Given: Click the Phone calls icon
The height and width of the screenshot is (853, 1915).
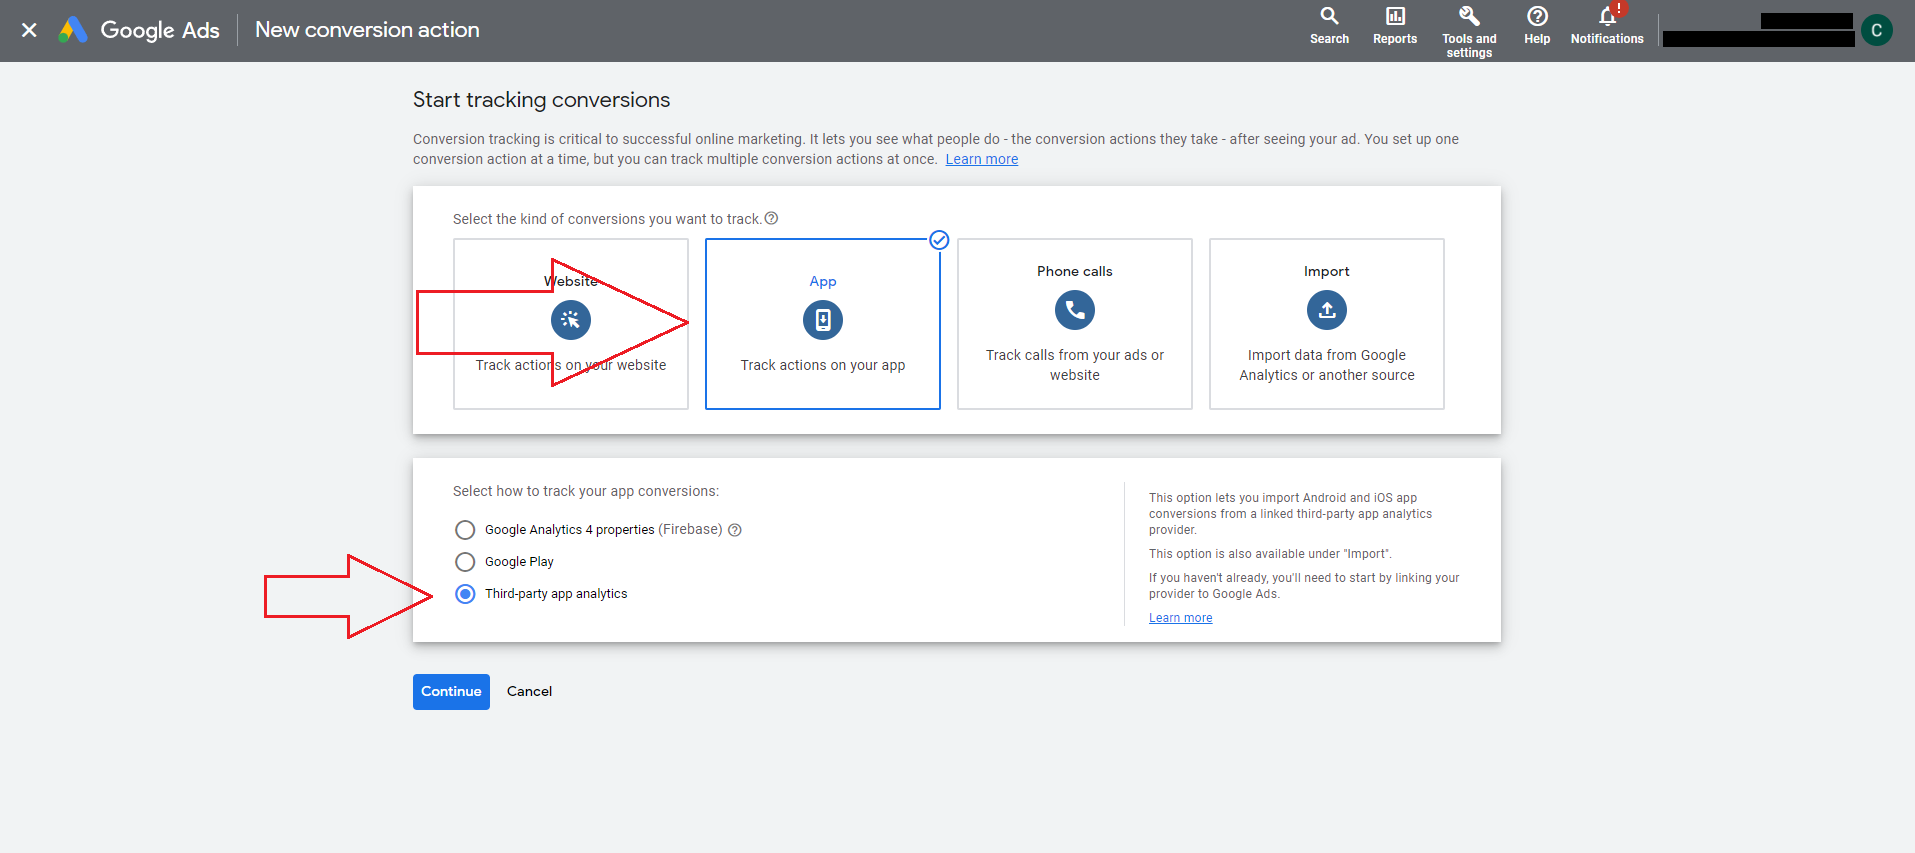Looking at the screenshot, I should click(x=1074, y=310).
